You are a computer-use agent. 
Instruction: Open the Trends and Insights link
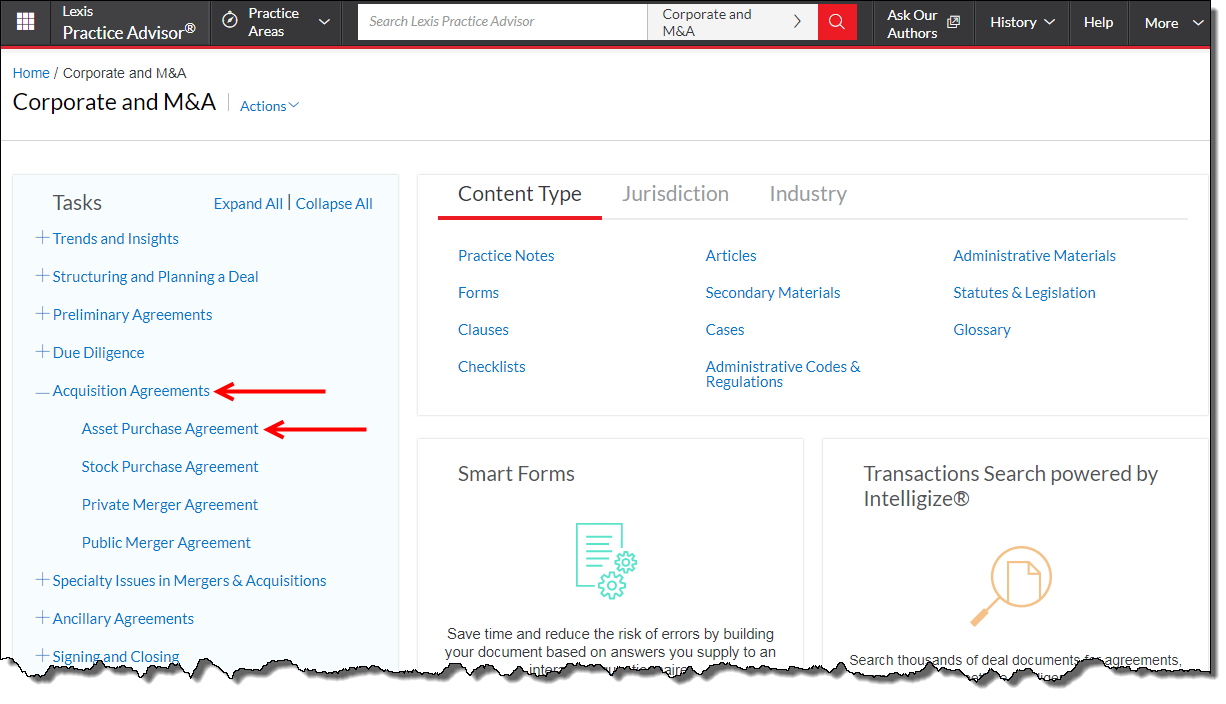coord(116,239)
